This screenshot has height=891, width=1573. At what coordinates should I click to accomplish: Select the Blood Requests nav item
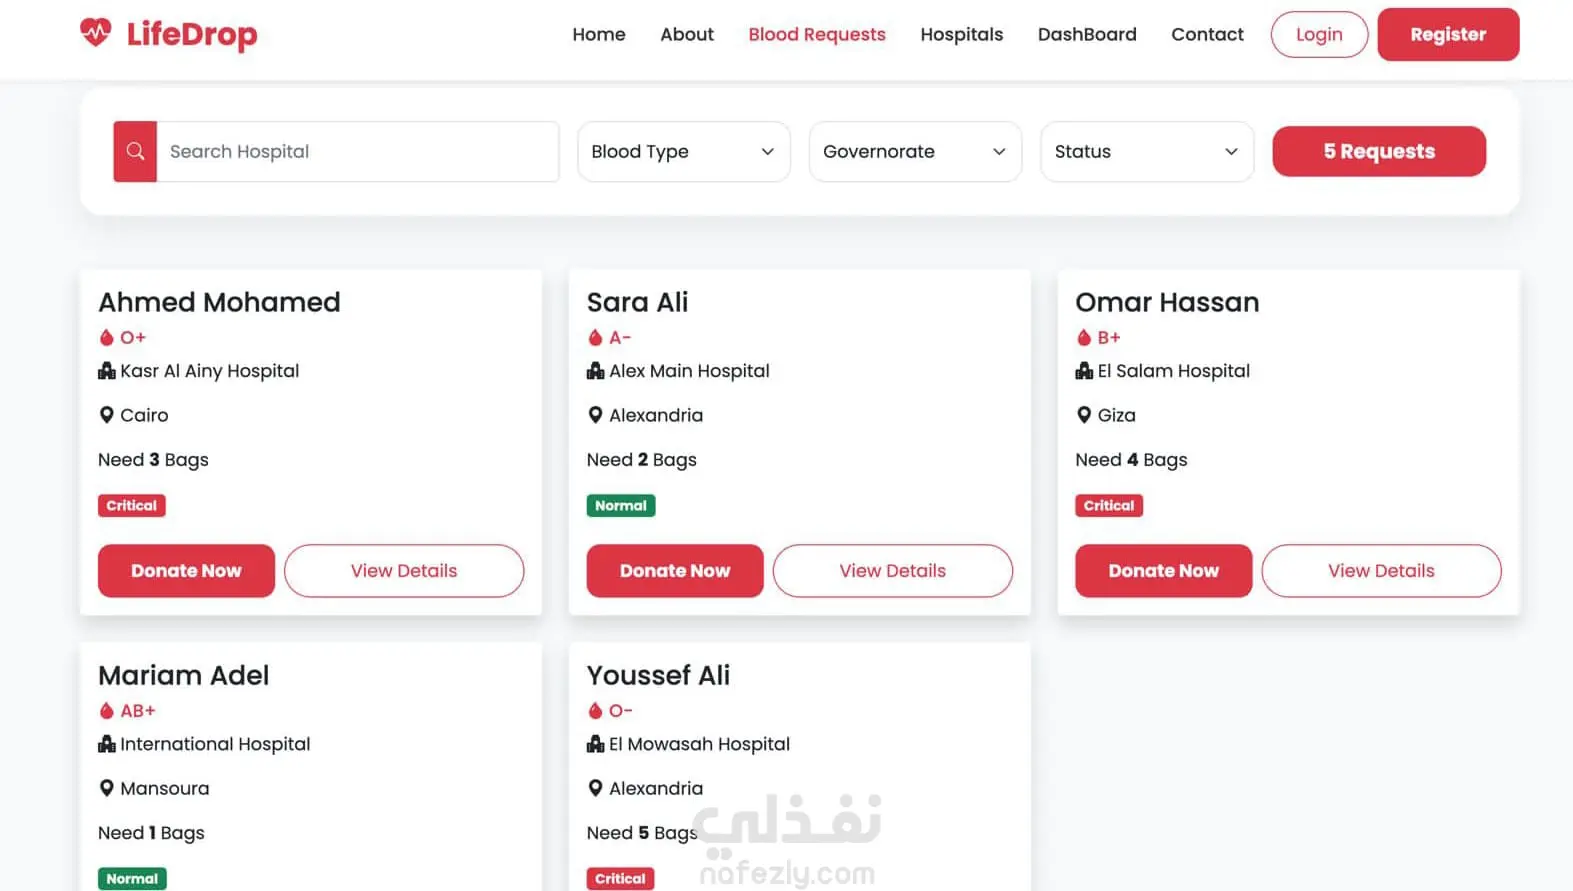817,34
